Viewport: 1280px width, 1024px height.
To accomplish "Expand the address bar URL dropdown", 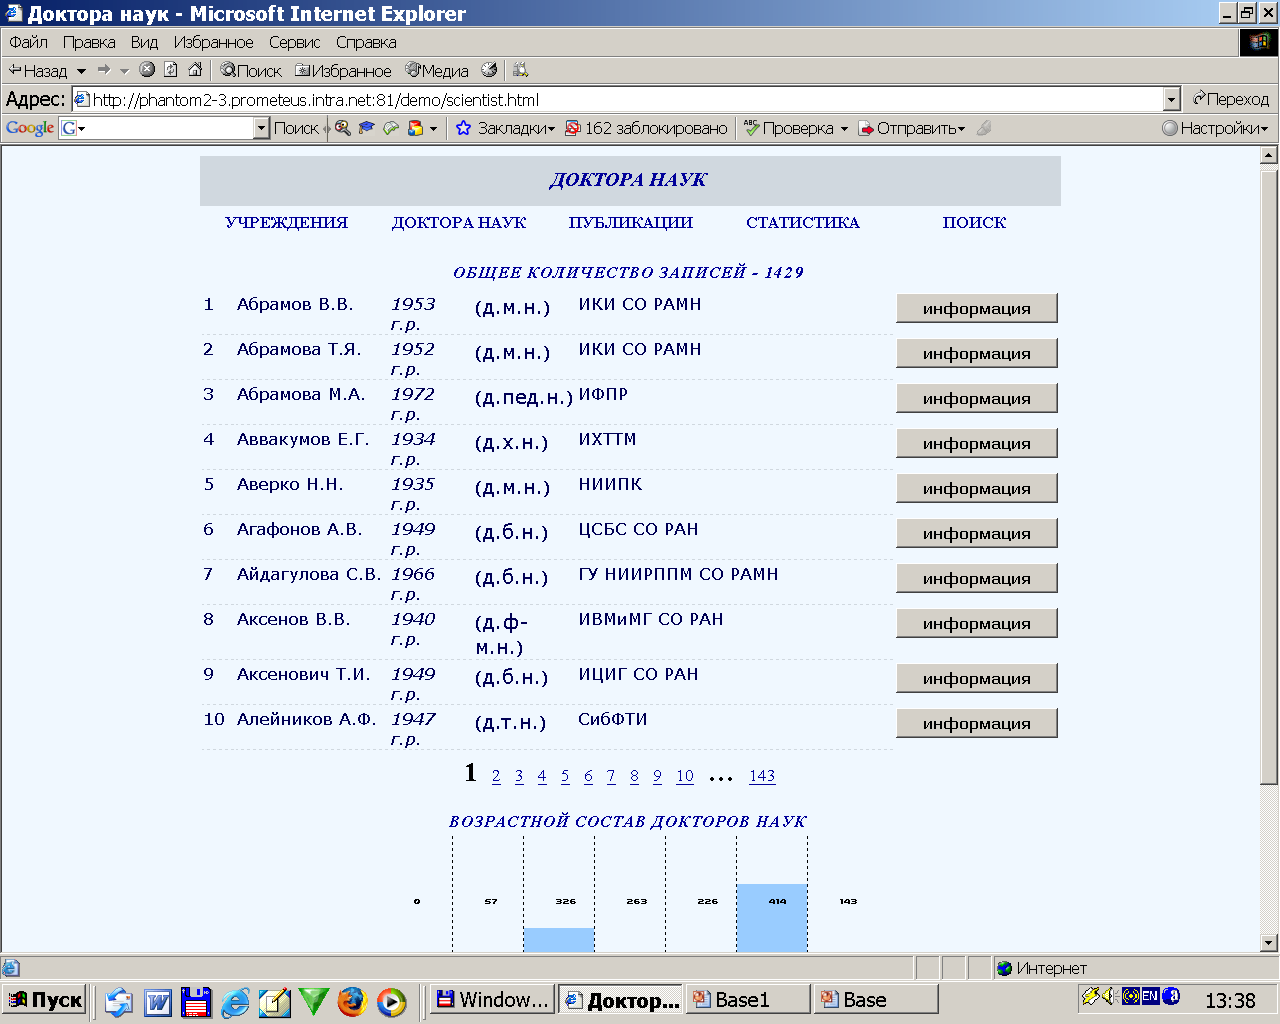I will (x=1172, y=99).
